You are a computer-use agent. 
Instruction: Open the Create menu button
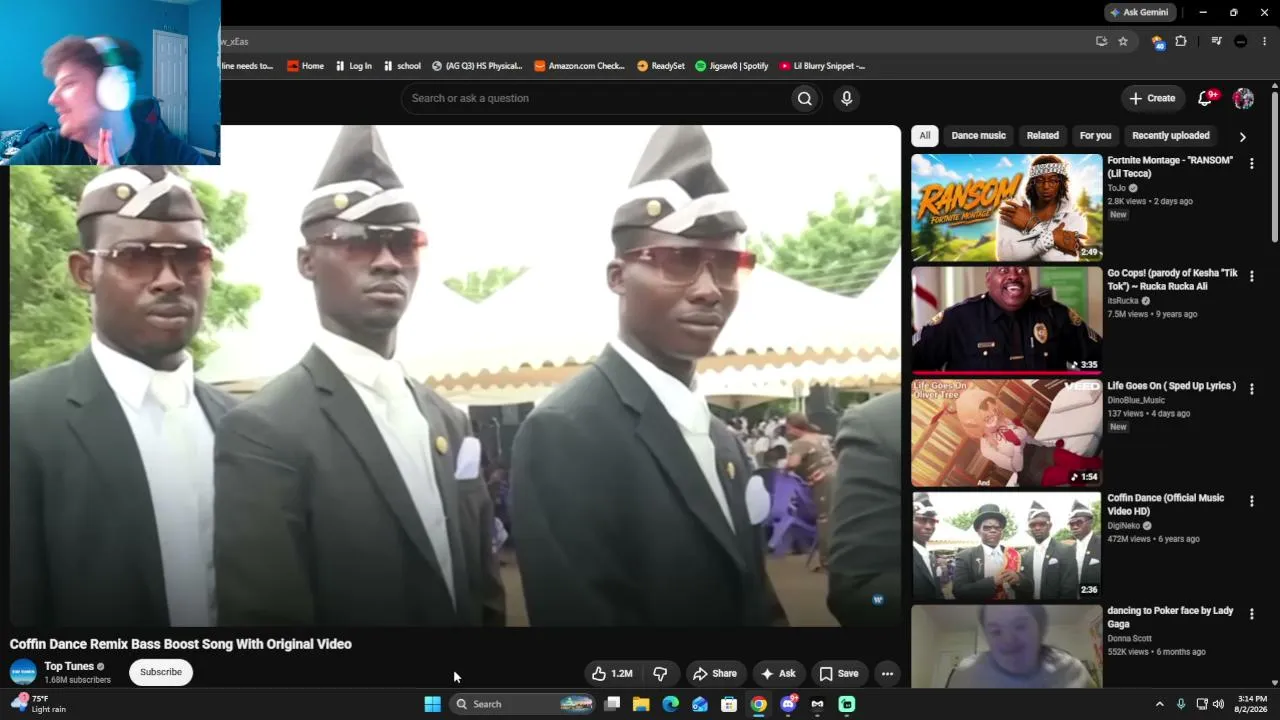pyautogui.click(x=1152, y=98)
